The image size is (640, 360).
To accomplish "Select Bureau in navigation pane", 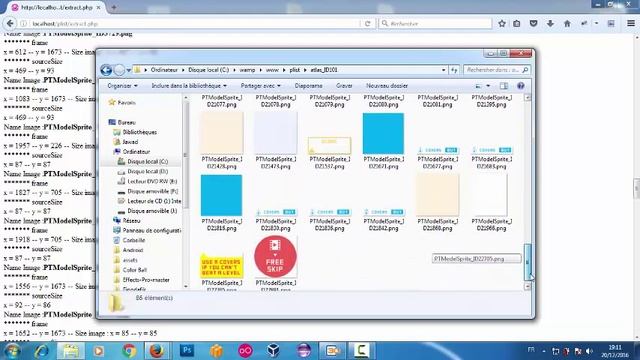I will [x=122, y=122].
